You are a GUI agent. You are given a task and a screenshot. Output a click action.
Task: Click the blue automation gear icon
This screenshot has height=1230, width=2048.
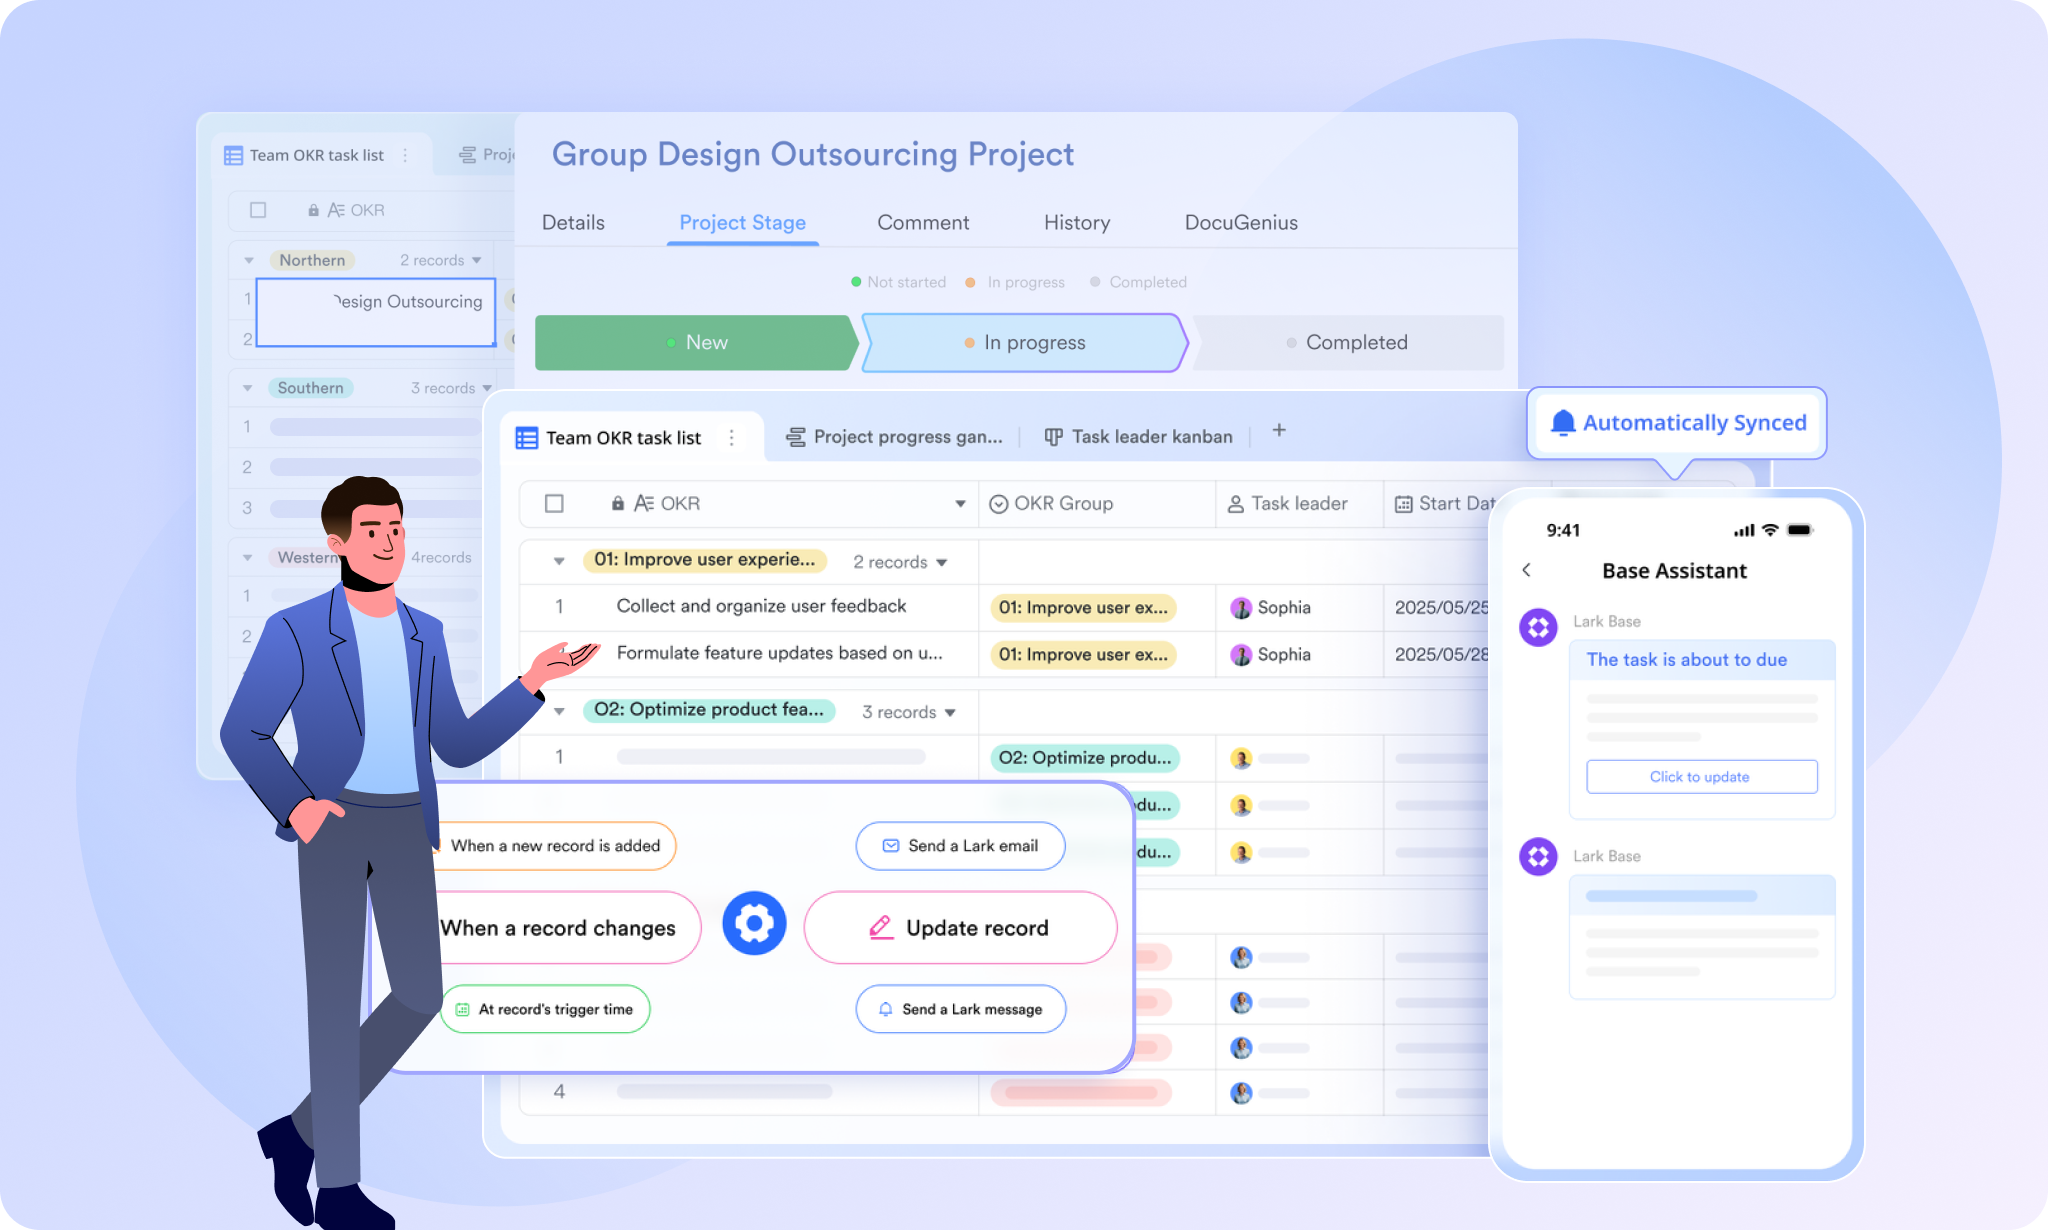pyautogui.click(x=754, y=923)
